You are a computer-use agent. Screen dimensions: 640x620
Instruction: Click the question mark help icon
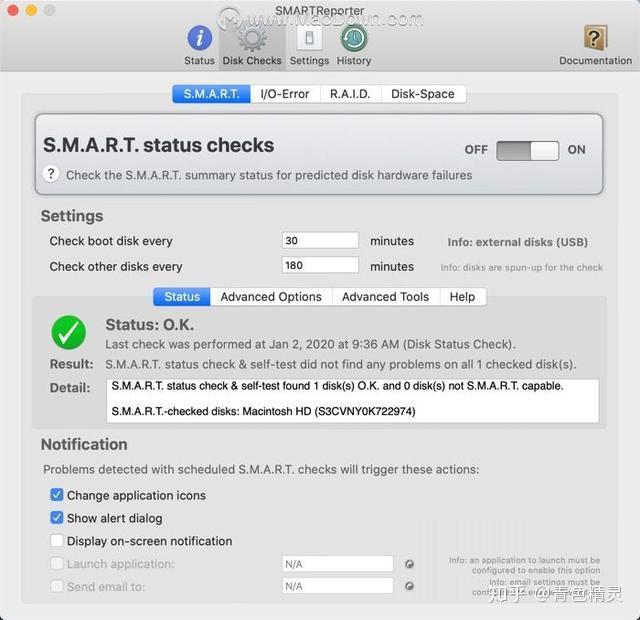[51, 174]
